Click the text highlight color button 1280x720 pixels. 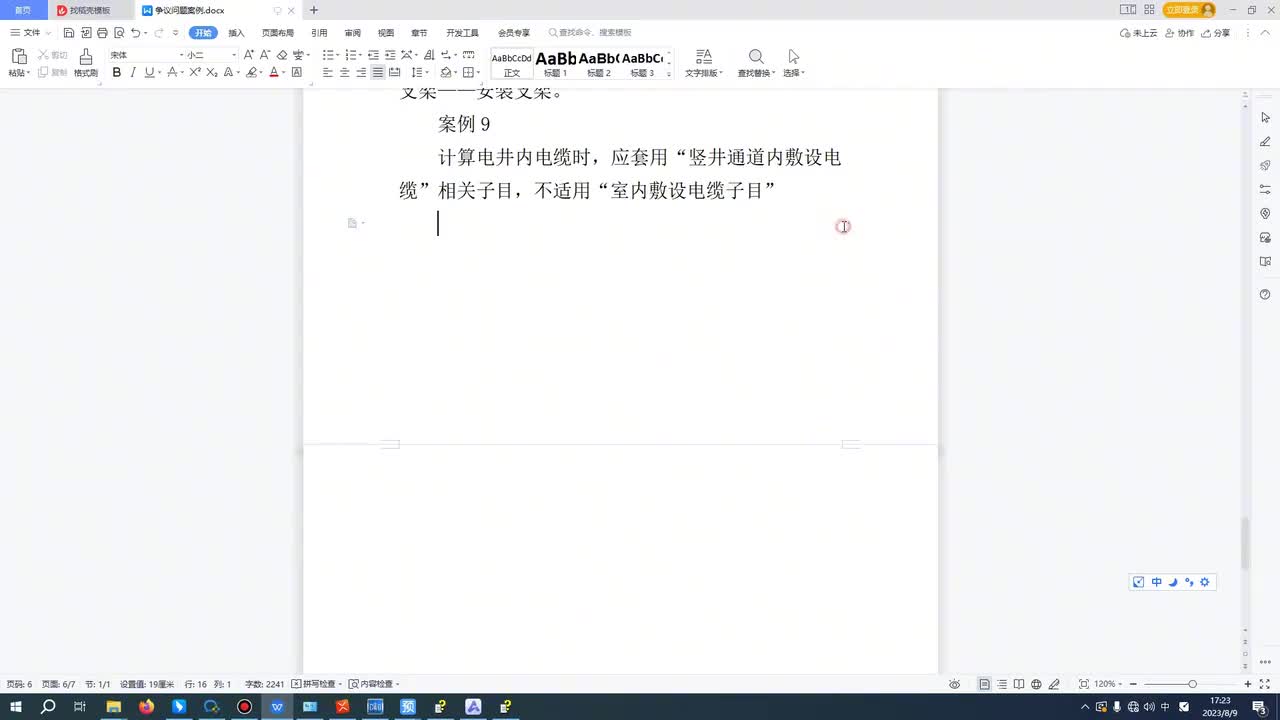coord(252,73)
